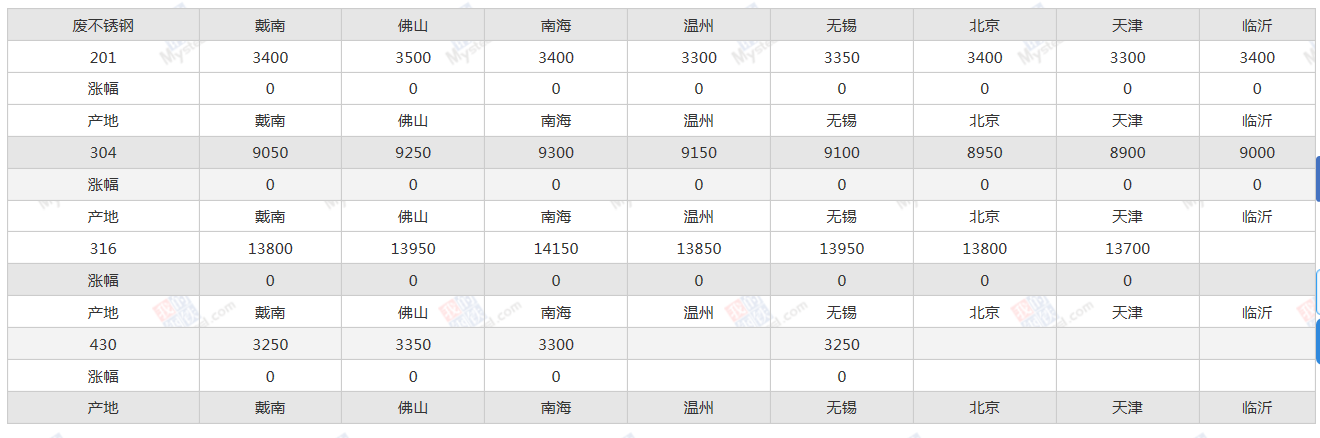
Task: Click the 9050 price under 戴南
Action: point(270,153)
